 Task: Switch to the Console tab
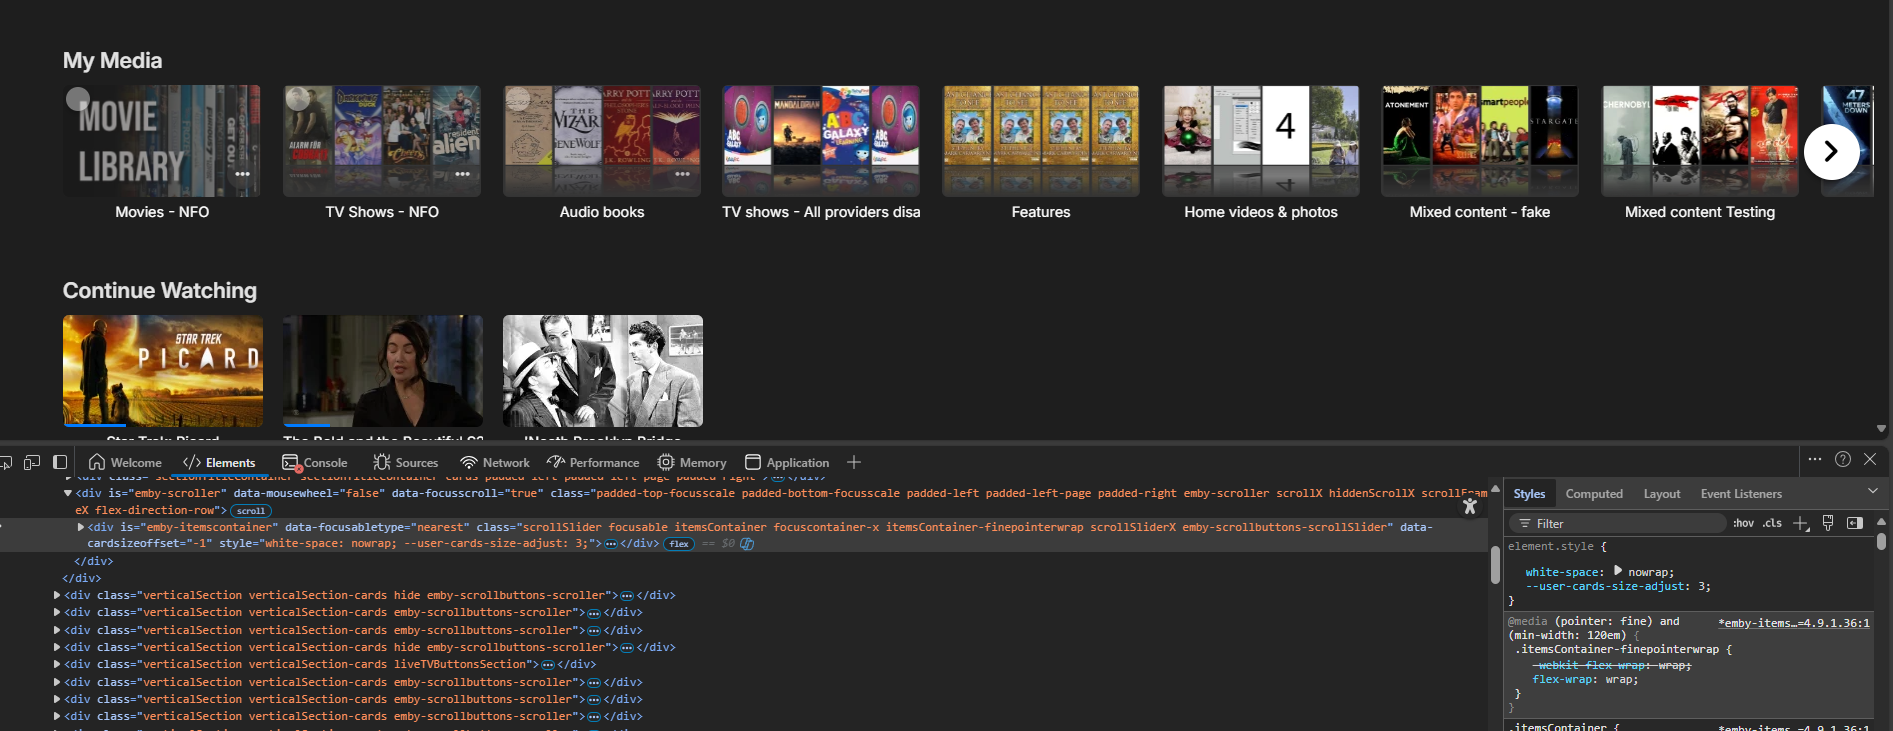click(315, 463)
